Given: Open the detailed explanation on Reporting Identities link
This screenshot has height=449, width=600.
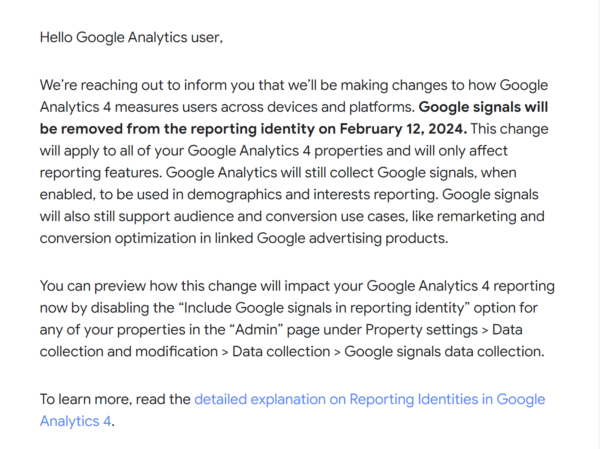Looking at the screenshot, I should [x=369, y=399].
